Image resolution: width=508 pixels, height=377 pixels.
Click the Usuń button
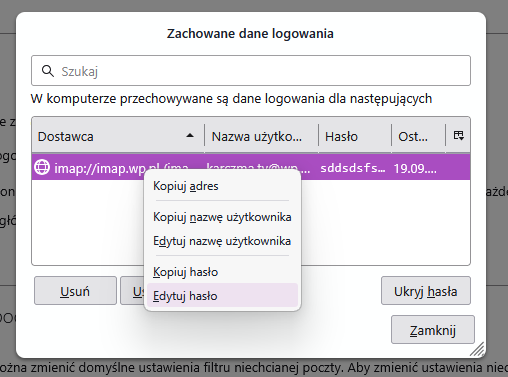pyautogui.click(x=75, y=291)
